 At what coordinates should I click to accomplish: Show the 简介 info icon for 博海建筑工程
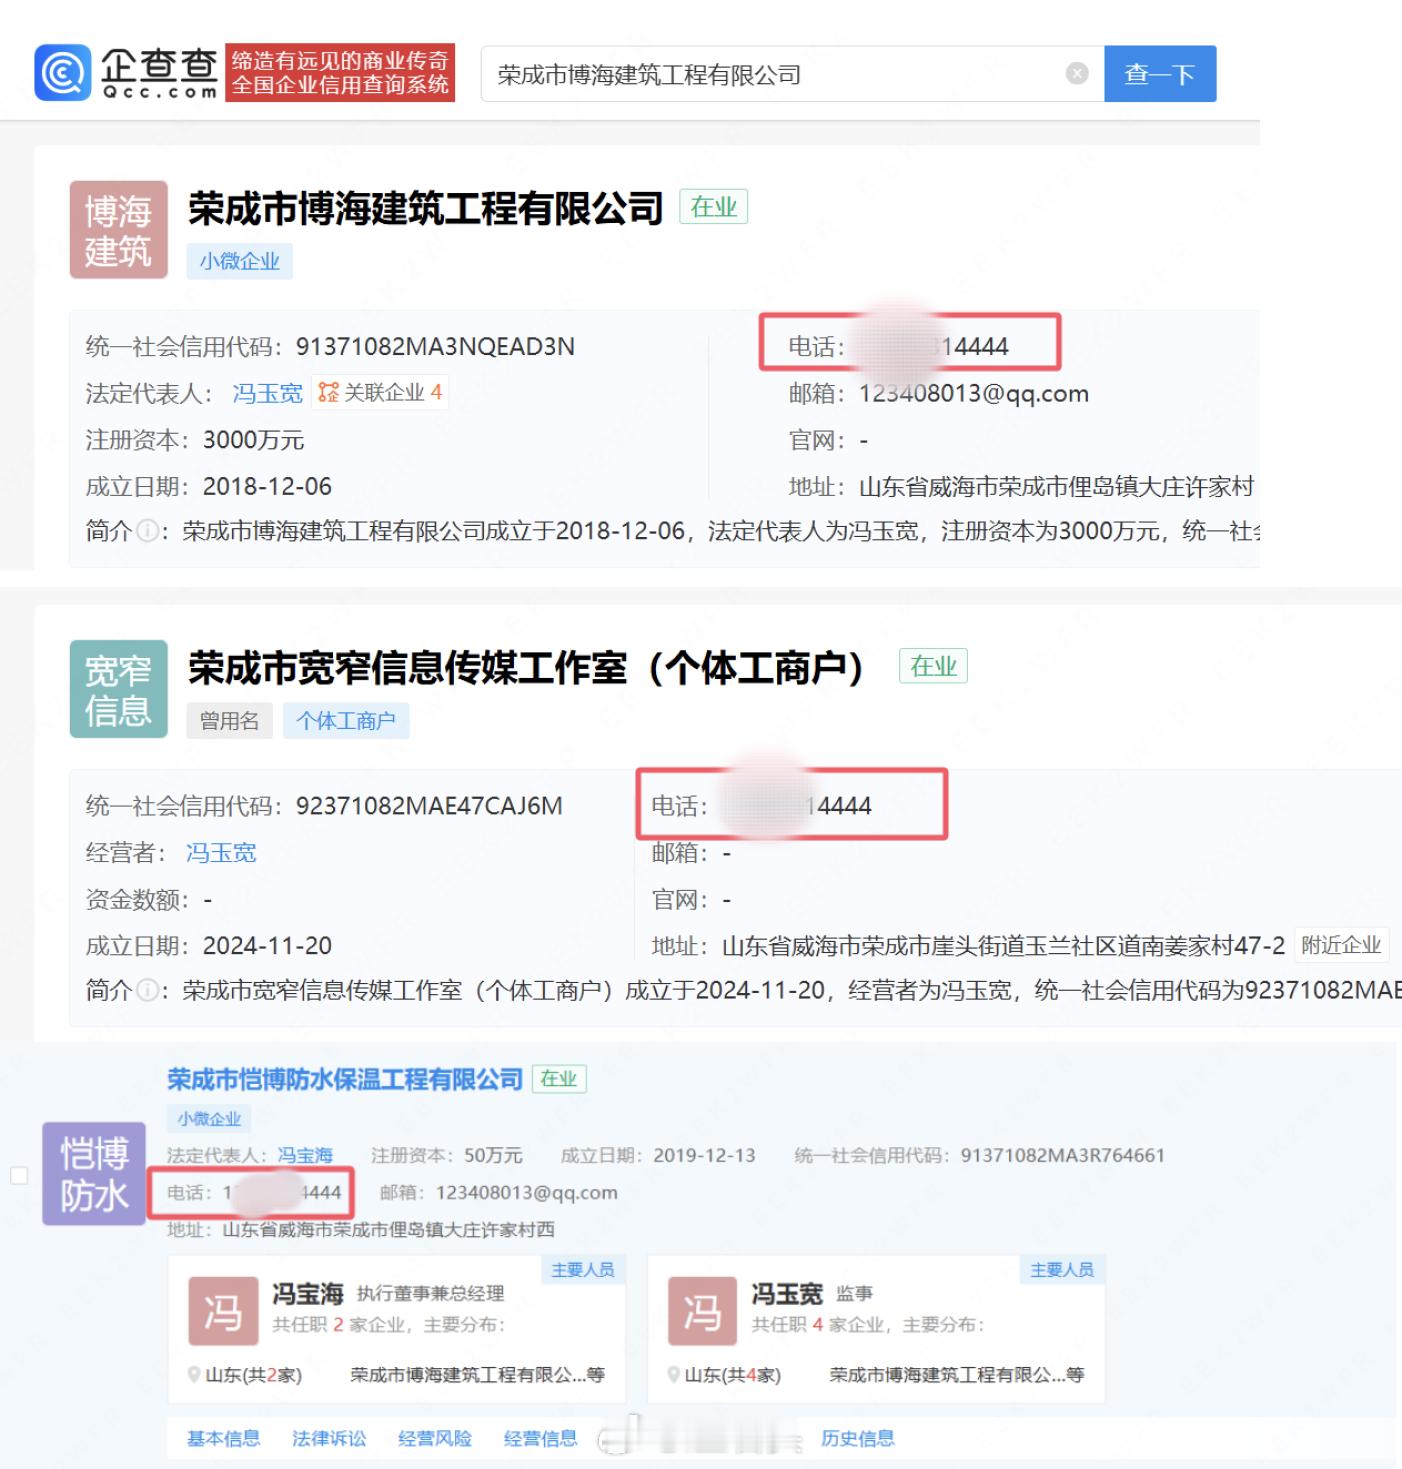pyautogui.click(x=148, y=531)
